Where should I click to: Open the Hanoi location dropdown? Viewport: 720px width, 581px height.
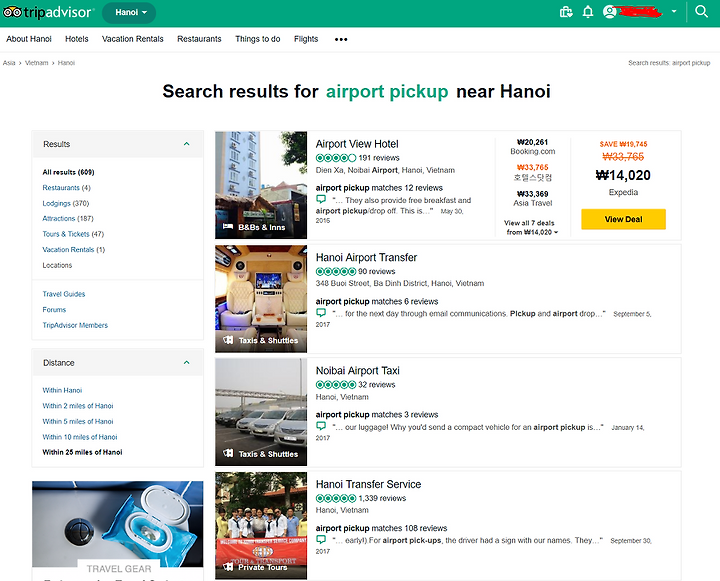click(x=129, y=12)
